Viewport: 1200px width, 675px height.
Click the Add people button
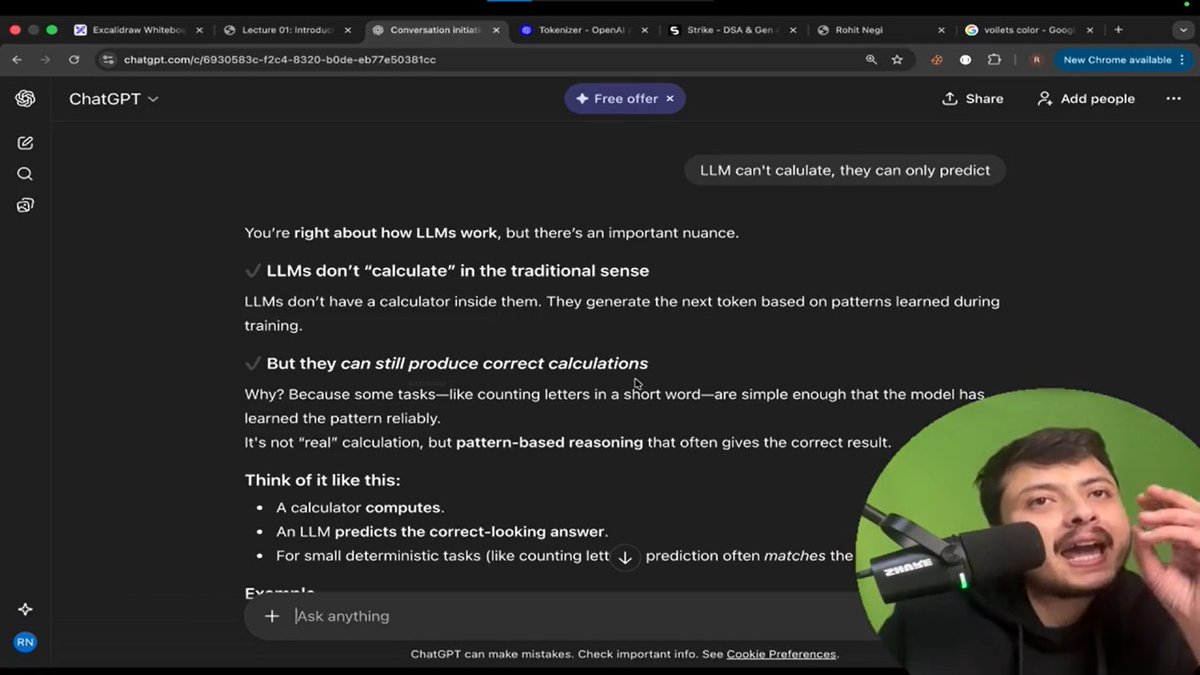click(1085, 99)
